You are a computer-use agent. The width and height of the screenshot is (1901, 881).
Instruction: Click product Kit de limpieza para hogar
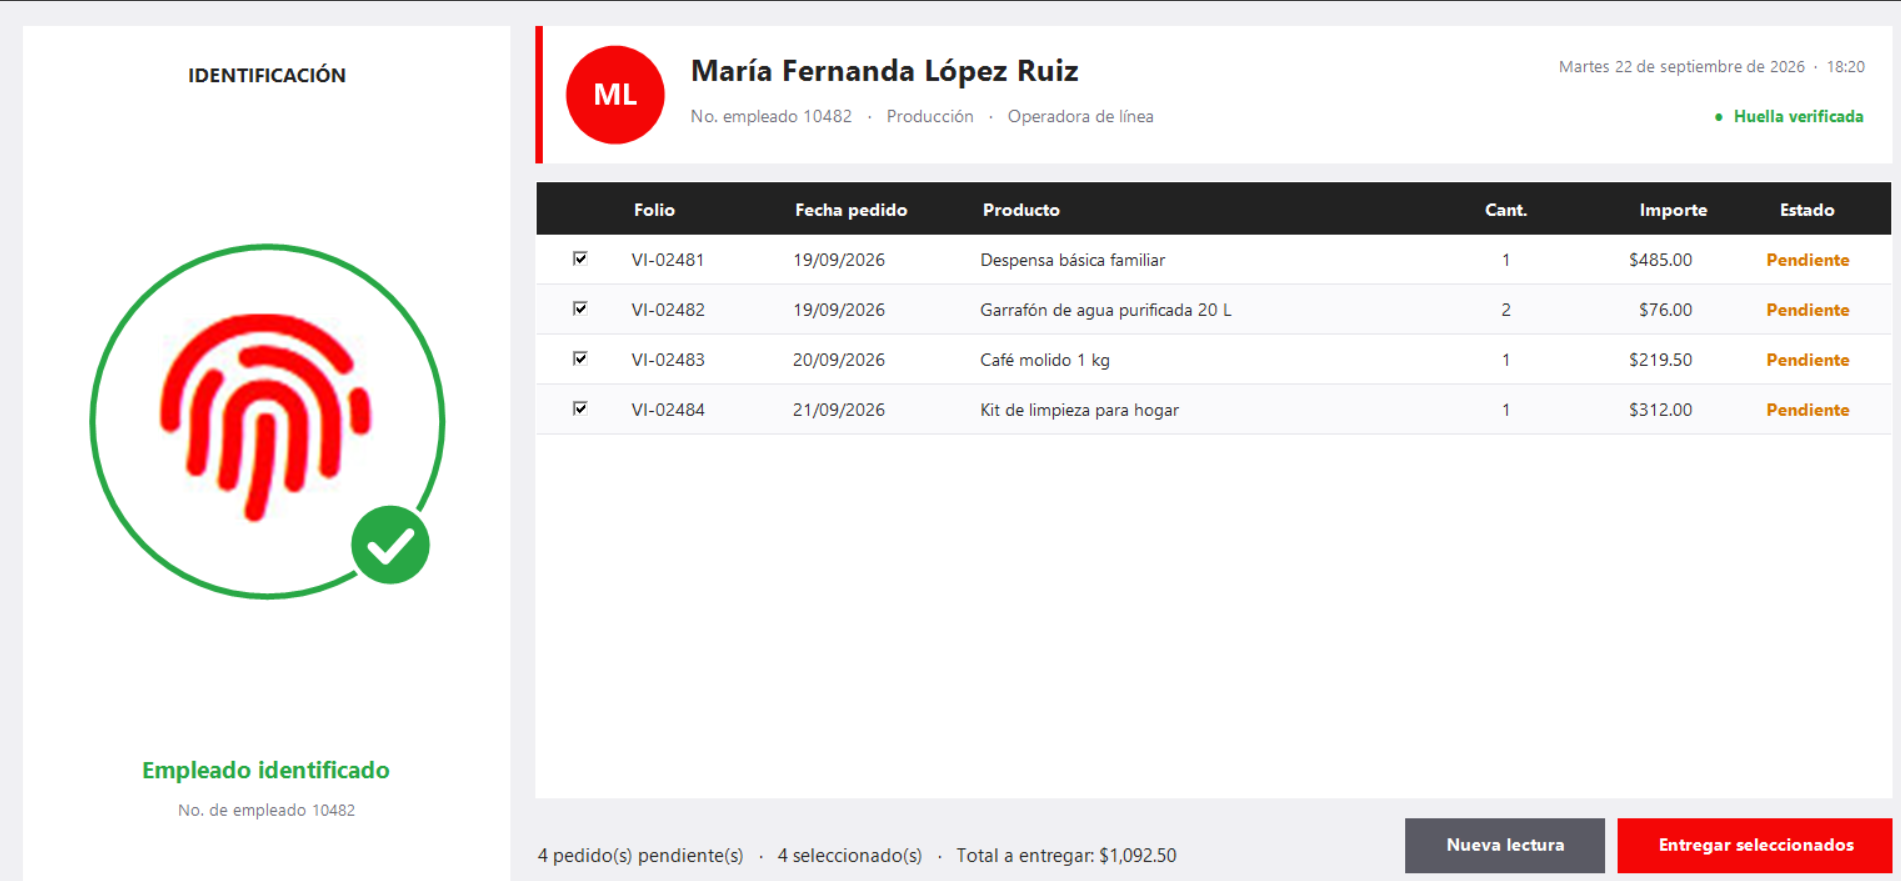1079,410
